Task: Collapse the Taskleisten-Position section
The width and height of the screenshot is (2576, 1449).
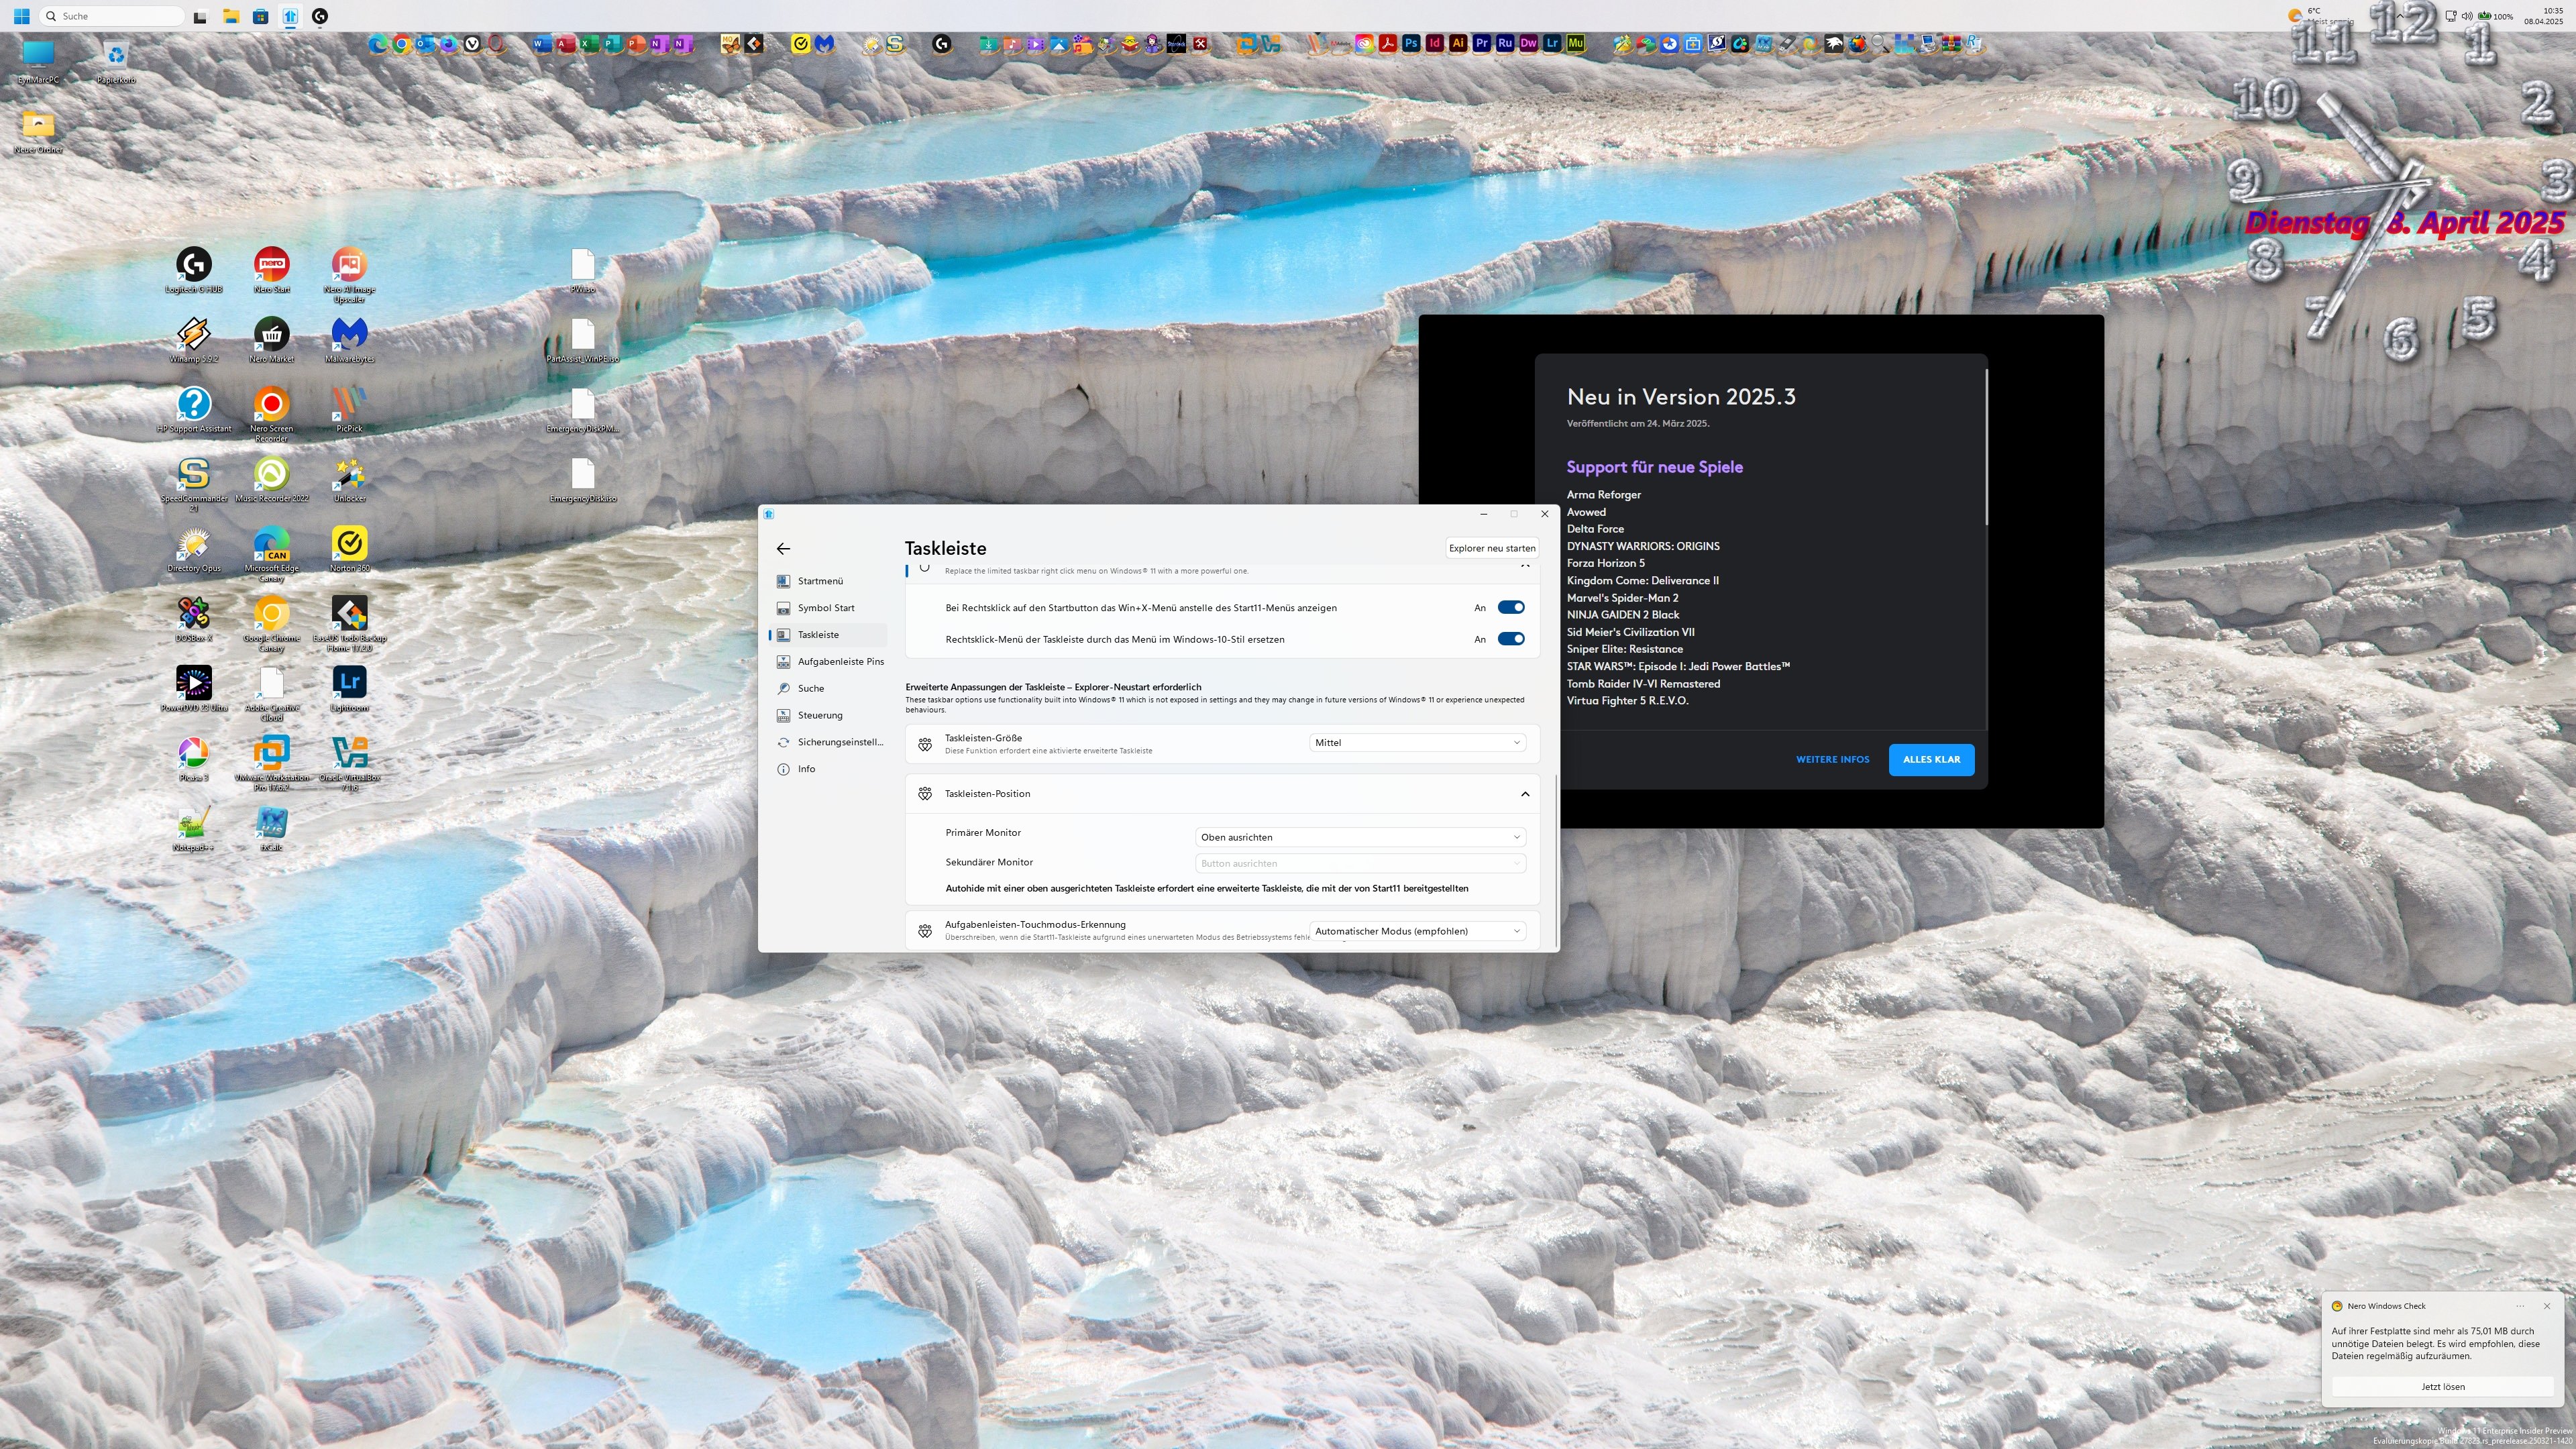Action: point(1524,794)
